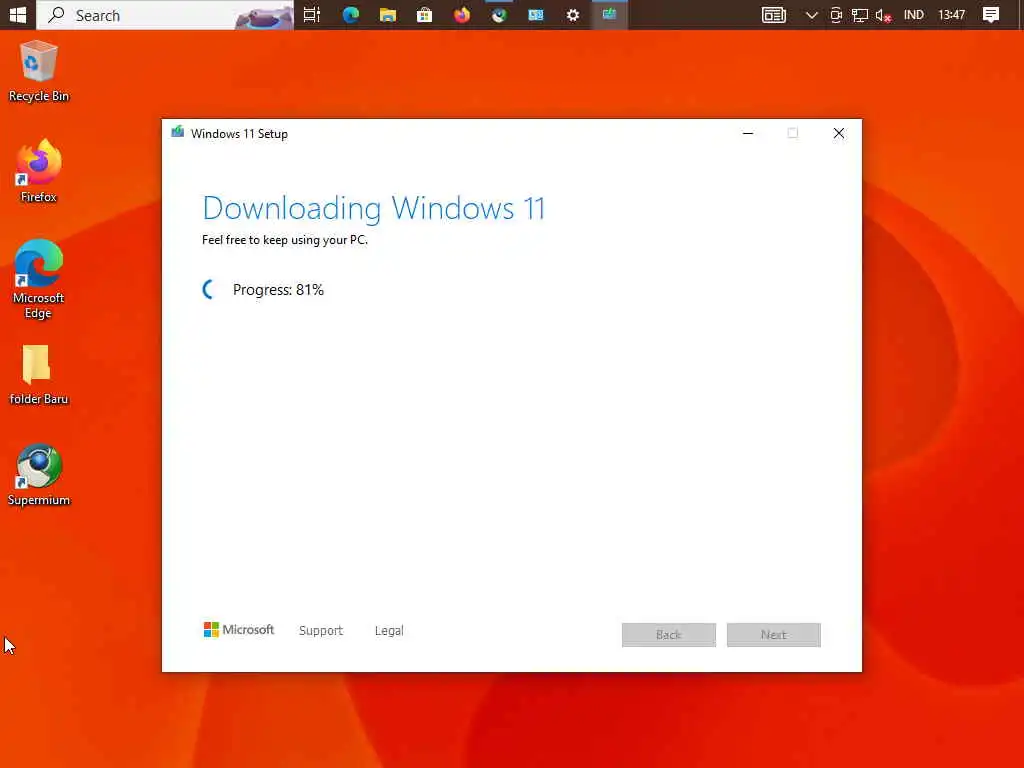The image size is (1024, 768).
Task: Click the Progress: 81% text
Action: [278, 289]
